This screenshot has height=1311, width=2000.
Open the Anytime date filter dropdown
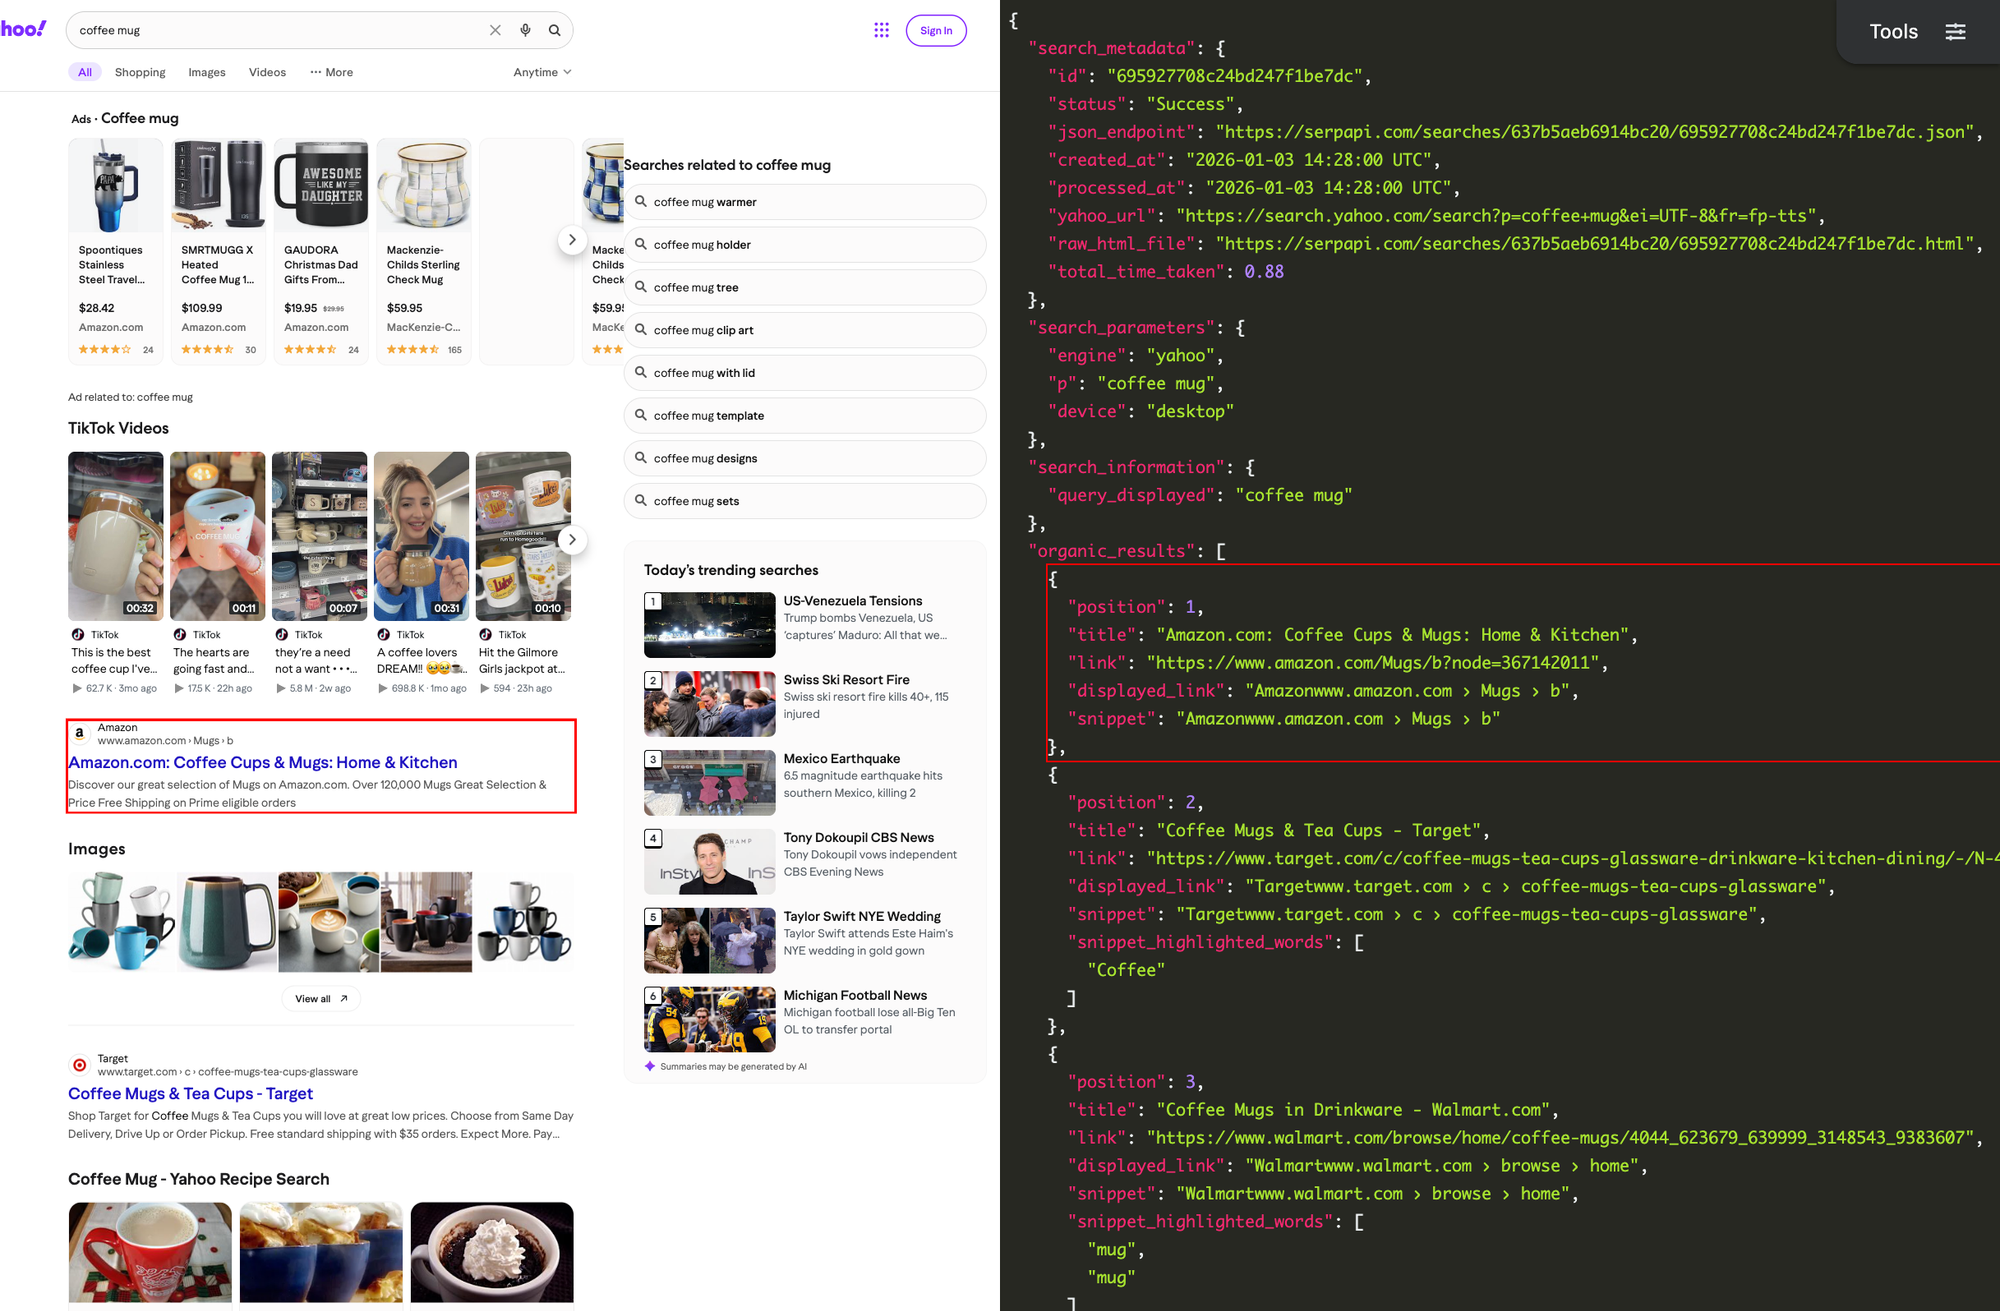pos(542,72)
